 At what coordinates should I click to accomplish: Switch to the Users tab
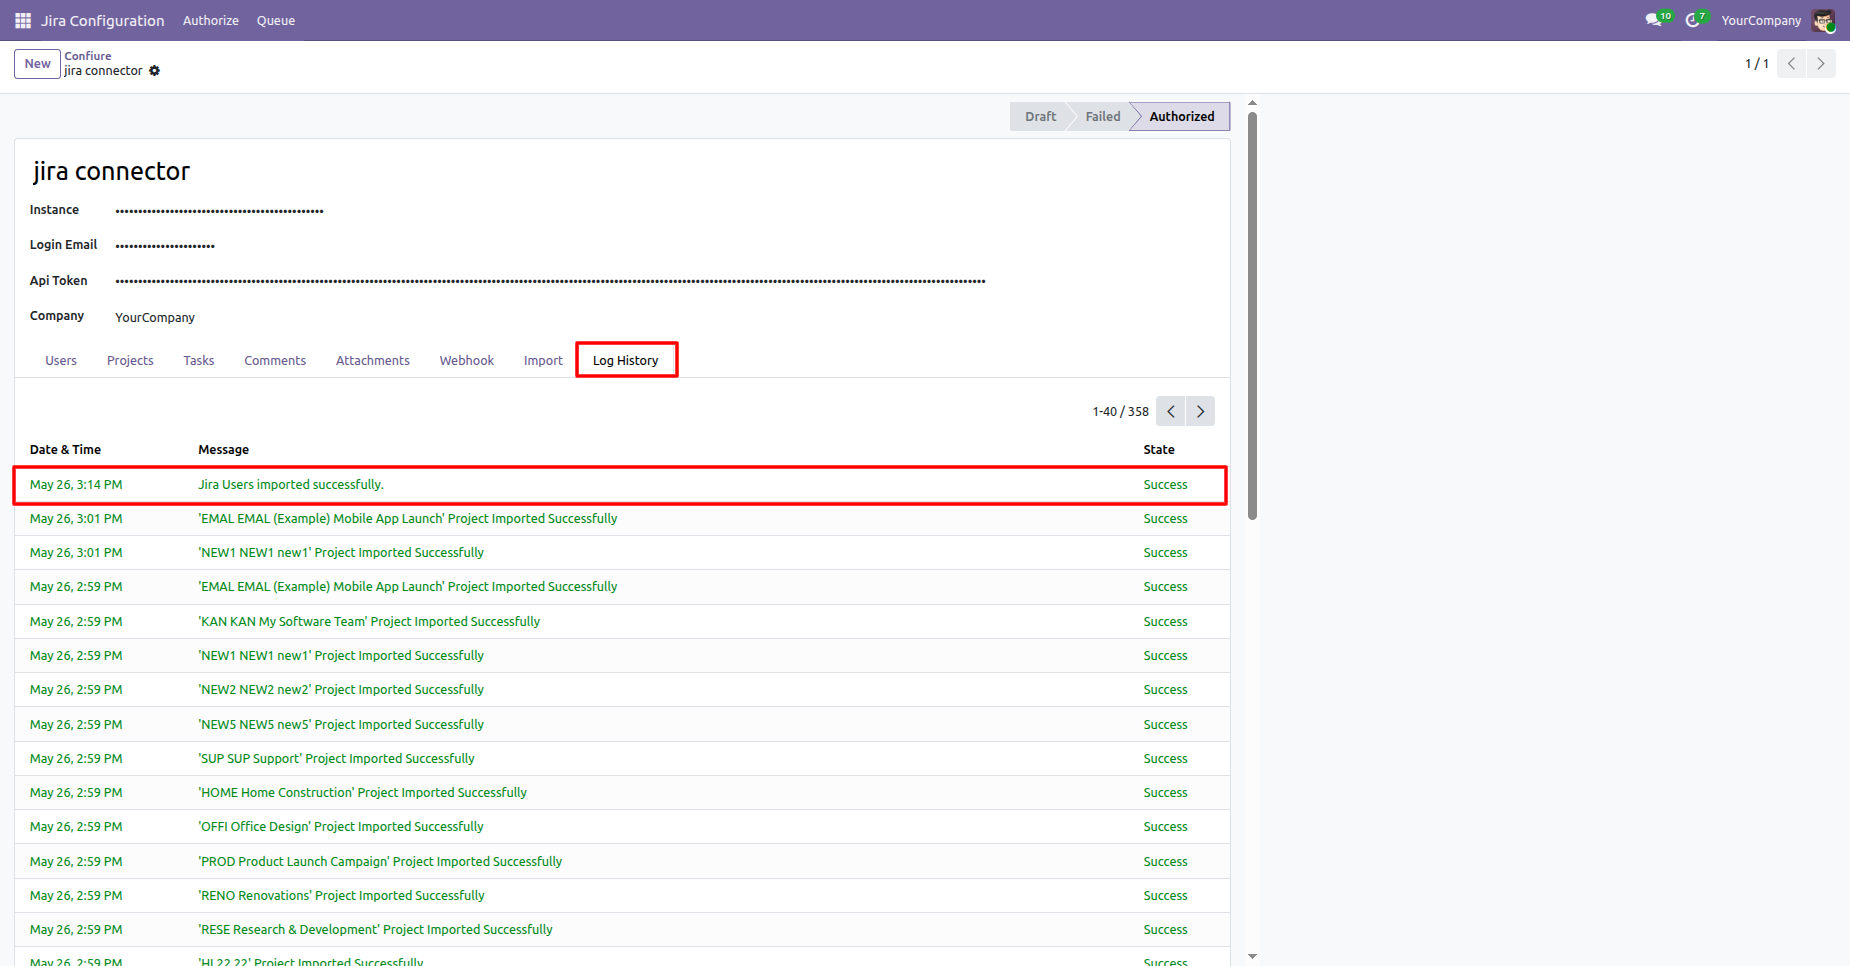click(x=61, y=361)
